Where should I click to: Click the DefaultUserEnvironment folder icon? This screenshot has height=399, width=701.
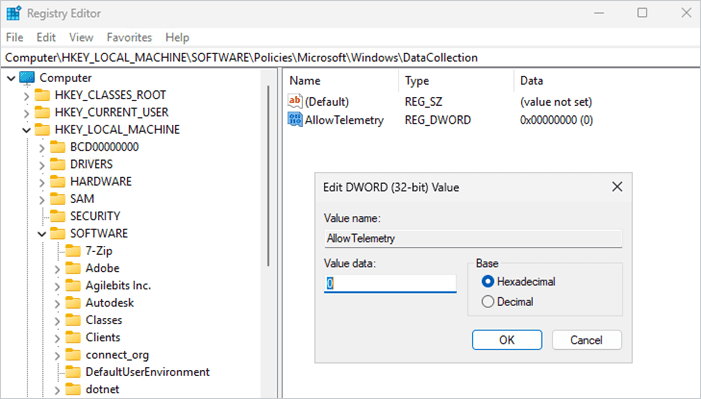(x=73, y=372)
